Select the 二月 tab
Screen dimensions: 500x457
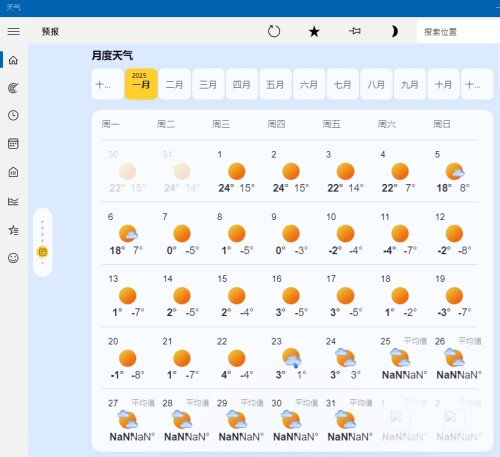pyautogui.click(x=175, y=84)
